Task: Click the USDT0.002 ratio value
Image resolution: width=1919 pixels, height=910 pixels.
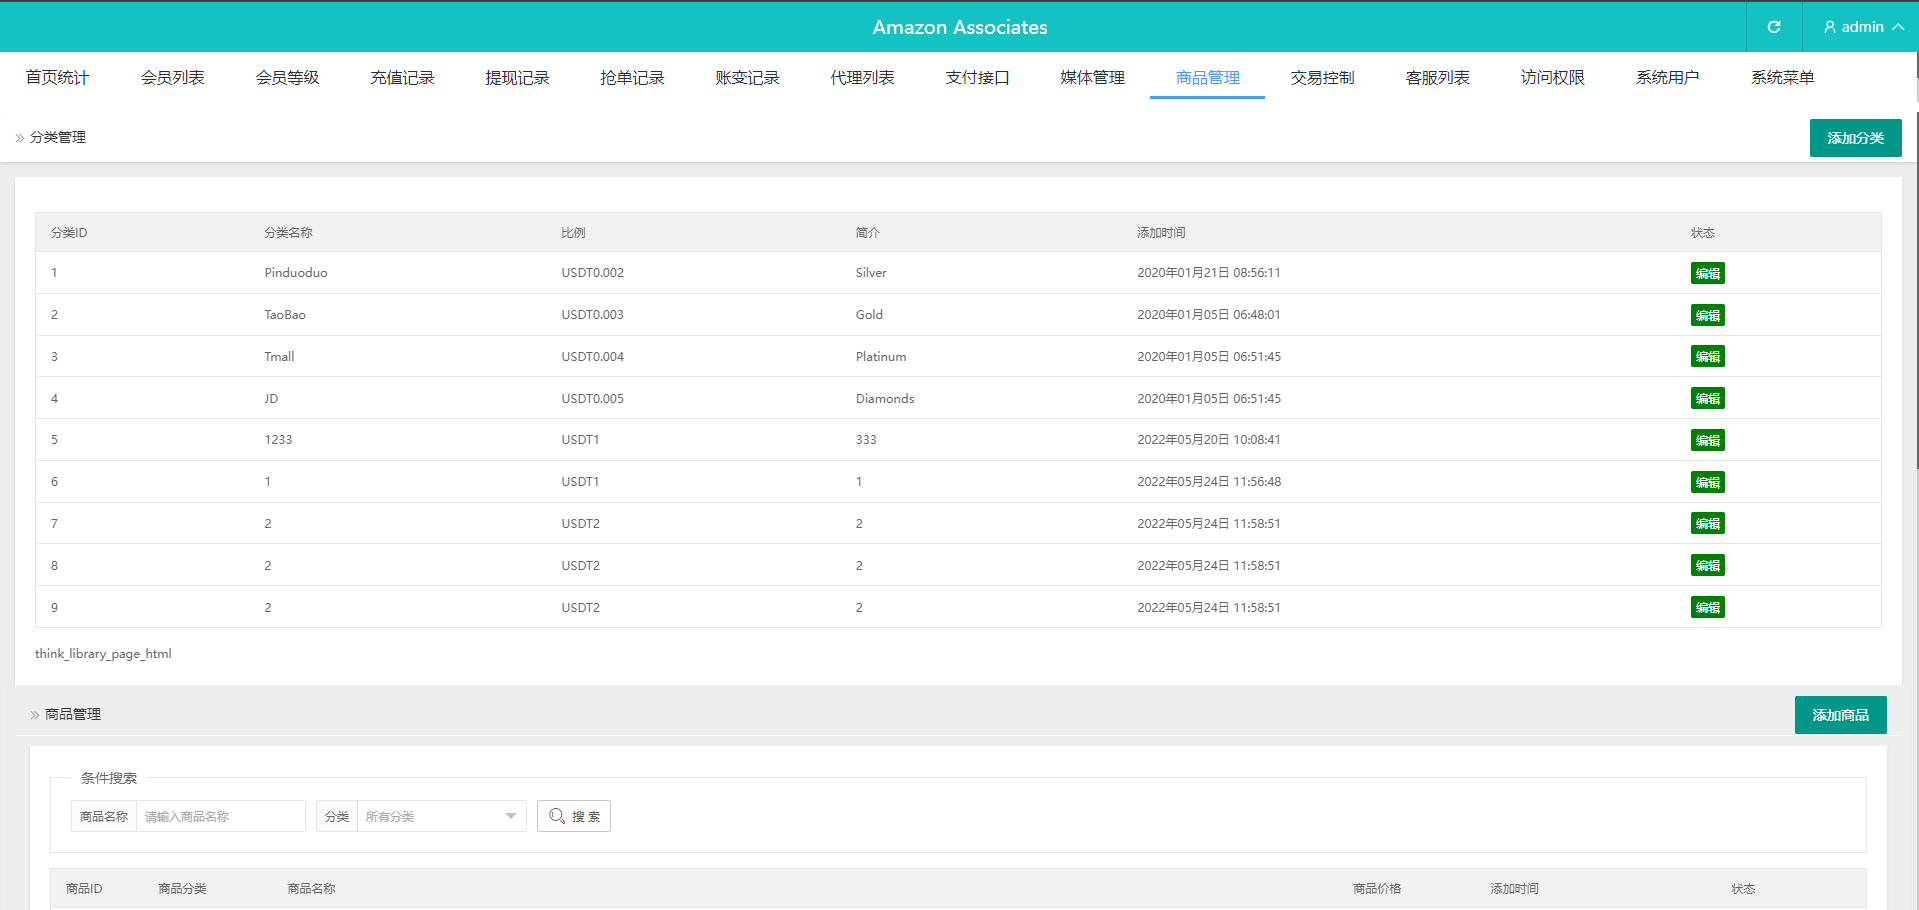Action: [x=592, y=272]
